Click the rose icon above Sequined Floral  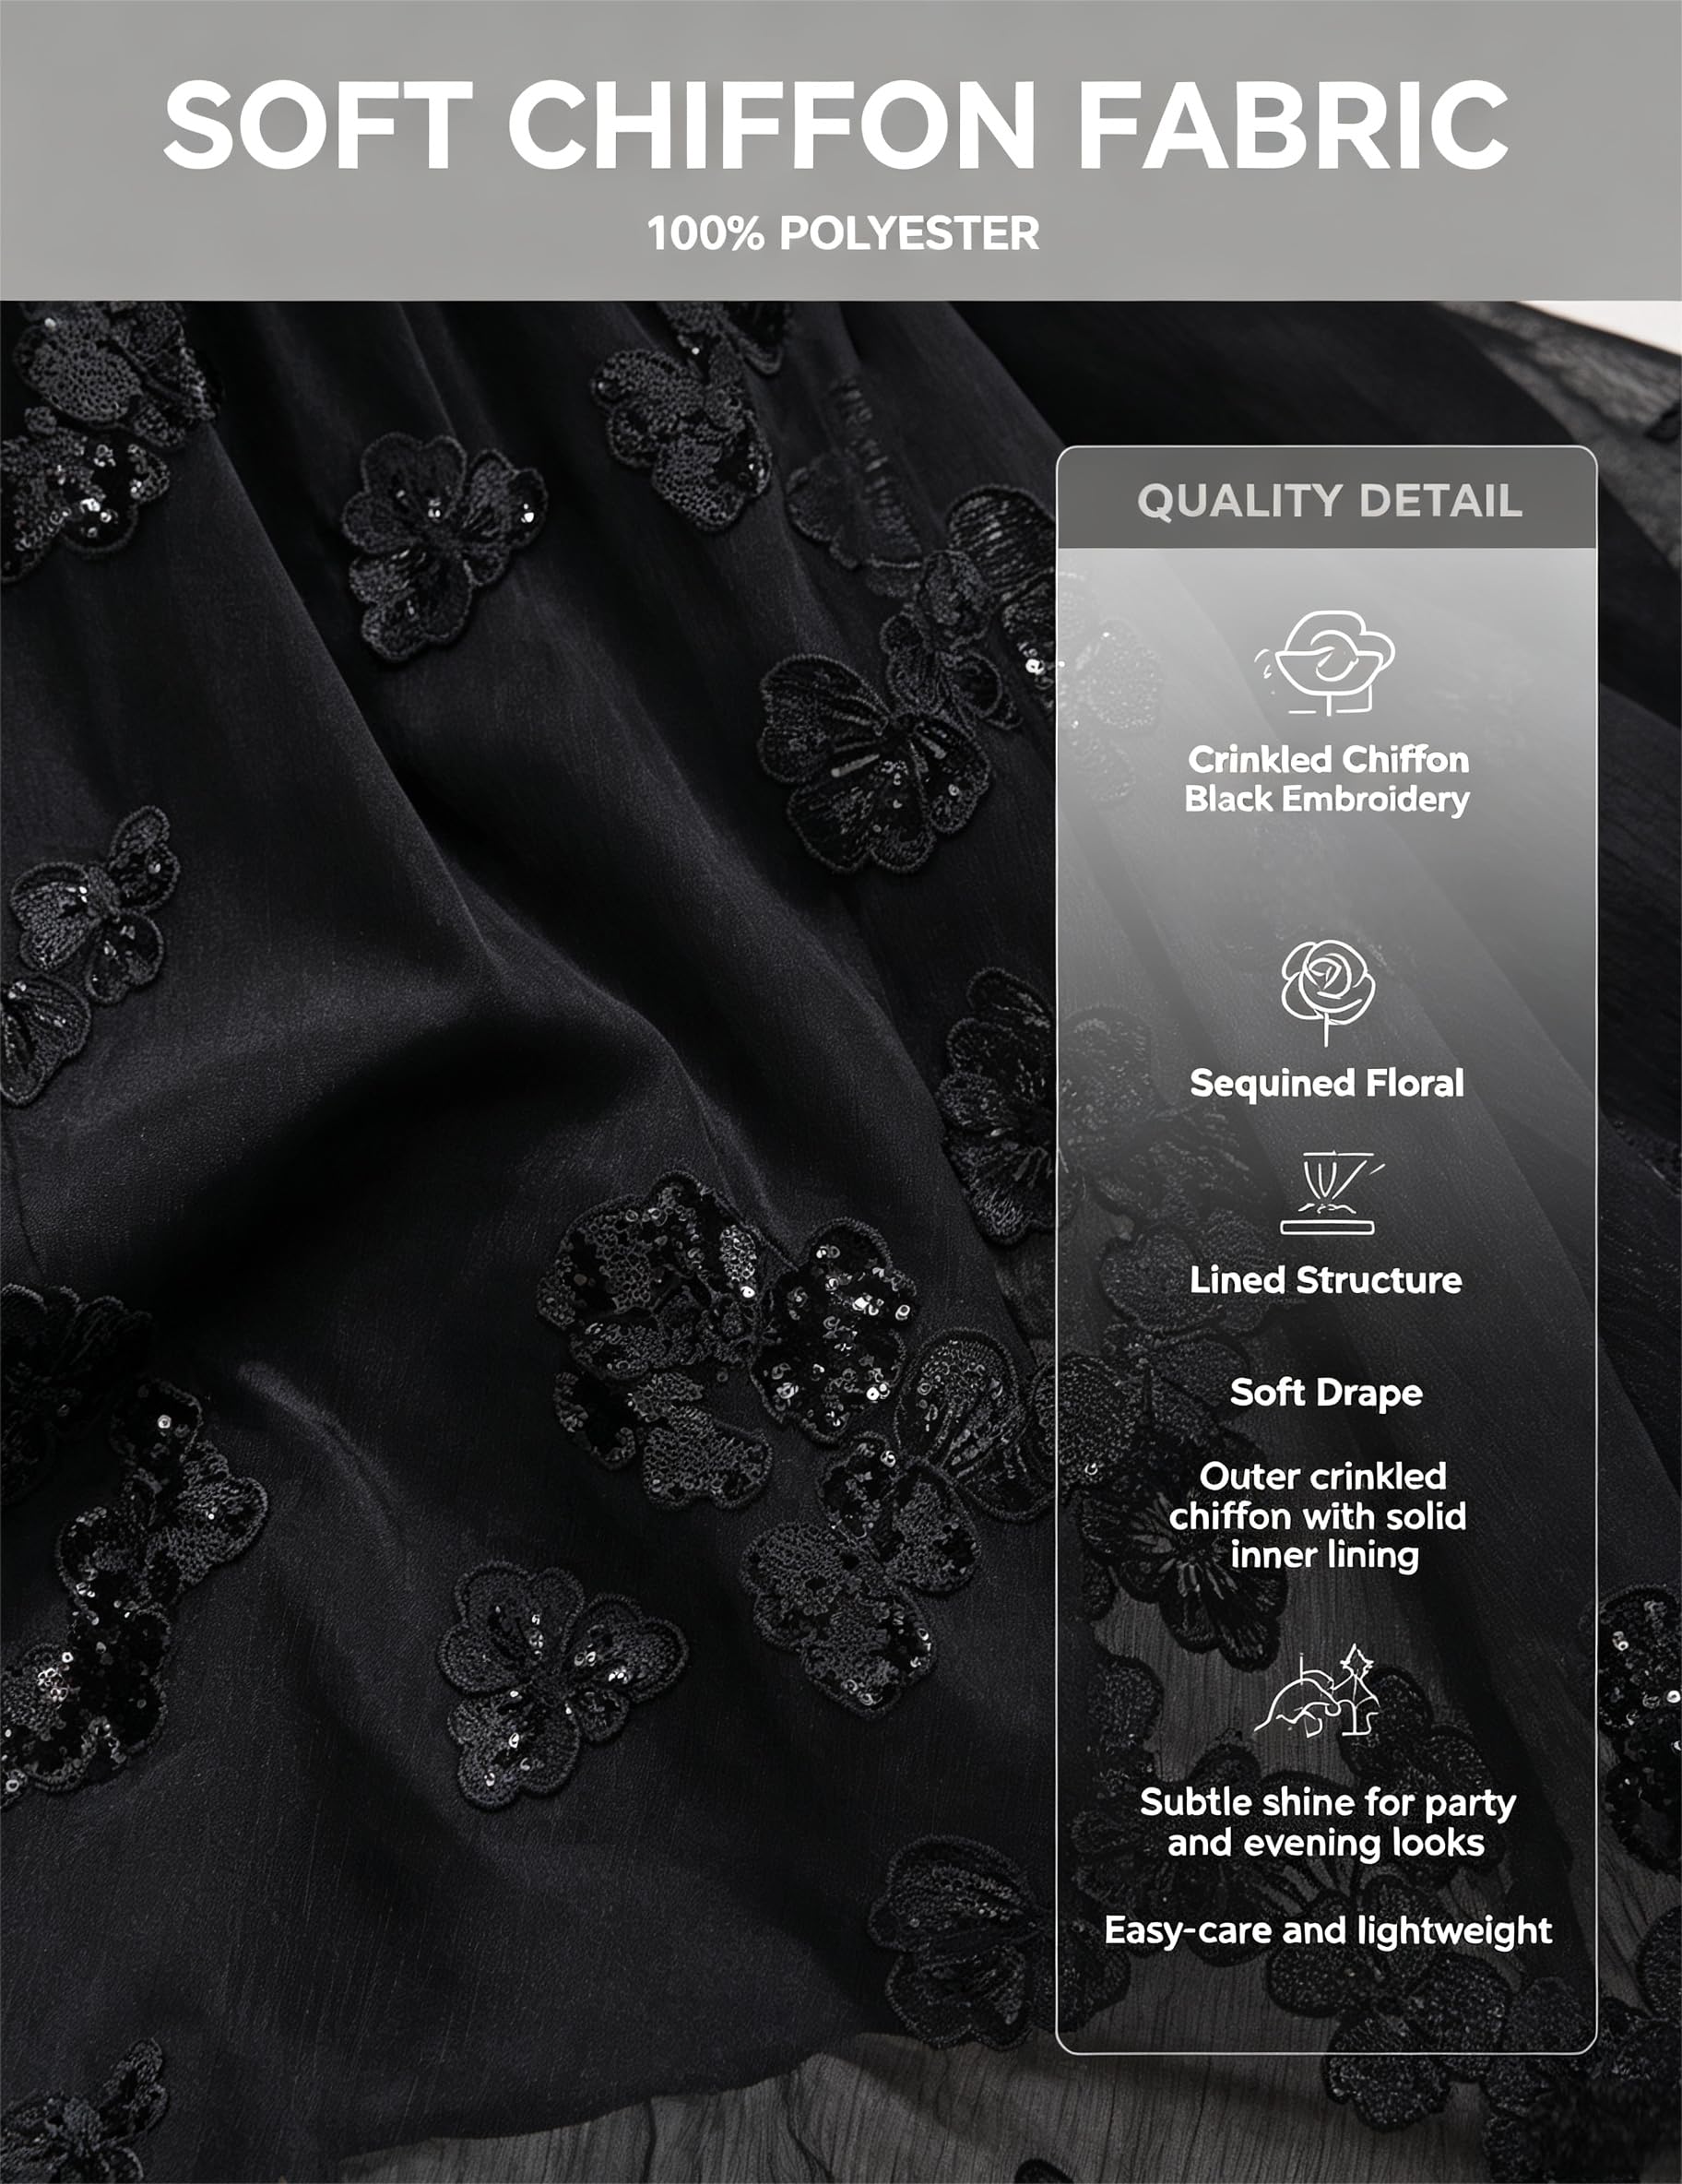(x=1327, y=992)
